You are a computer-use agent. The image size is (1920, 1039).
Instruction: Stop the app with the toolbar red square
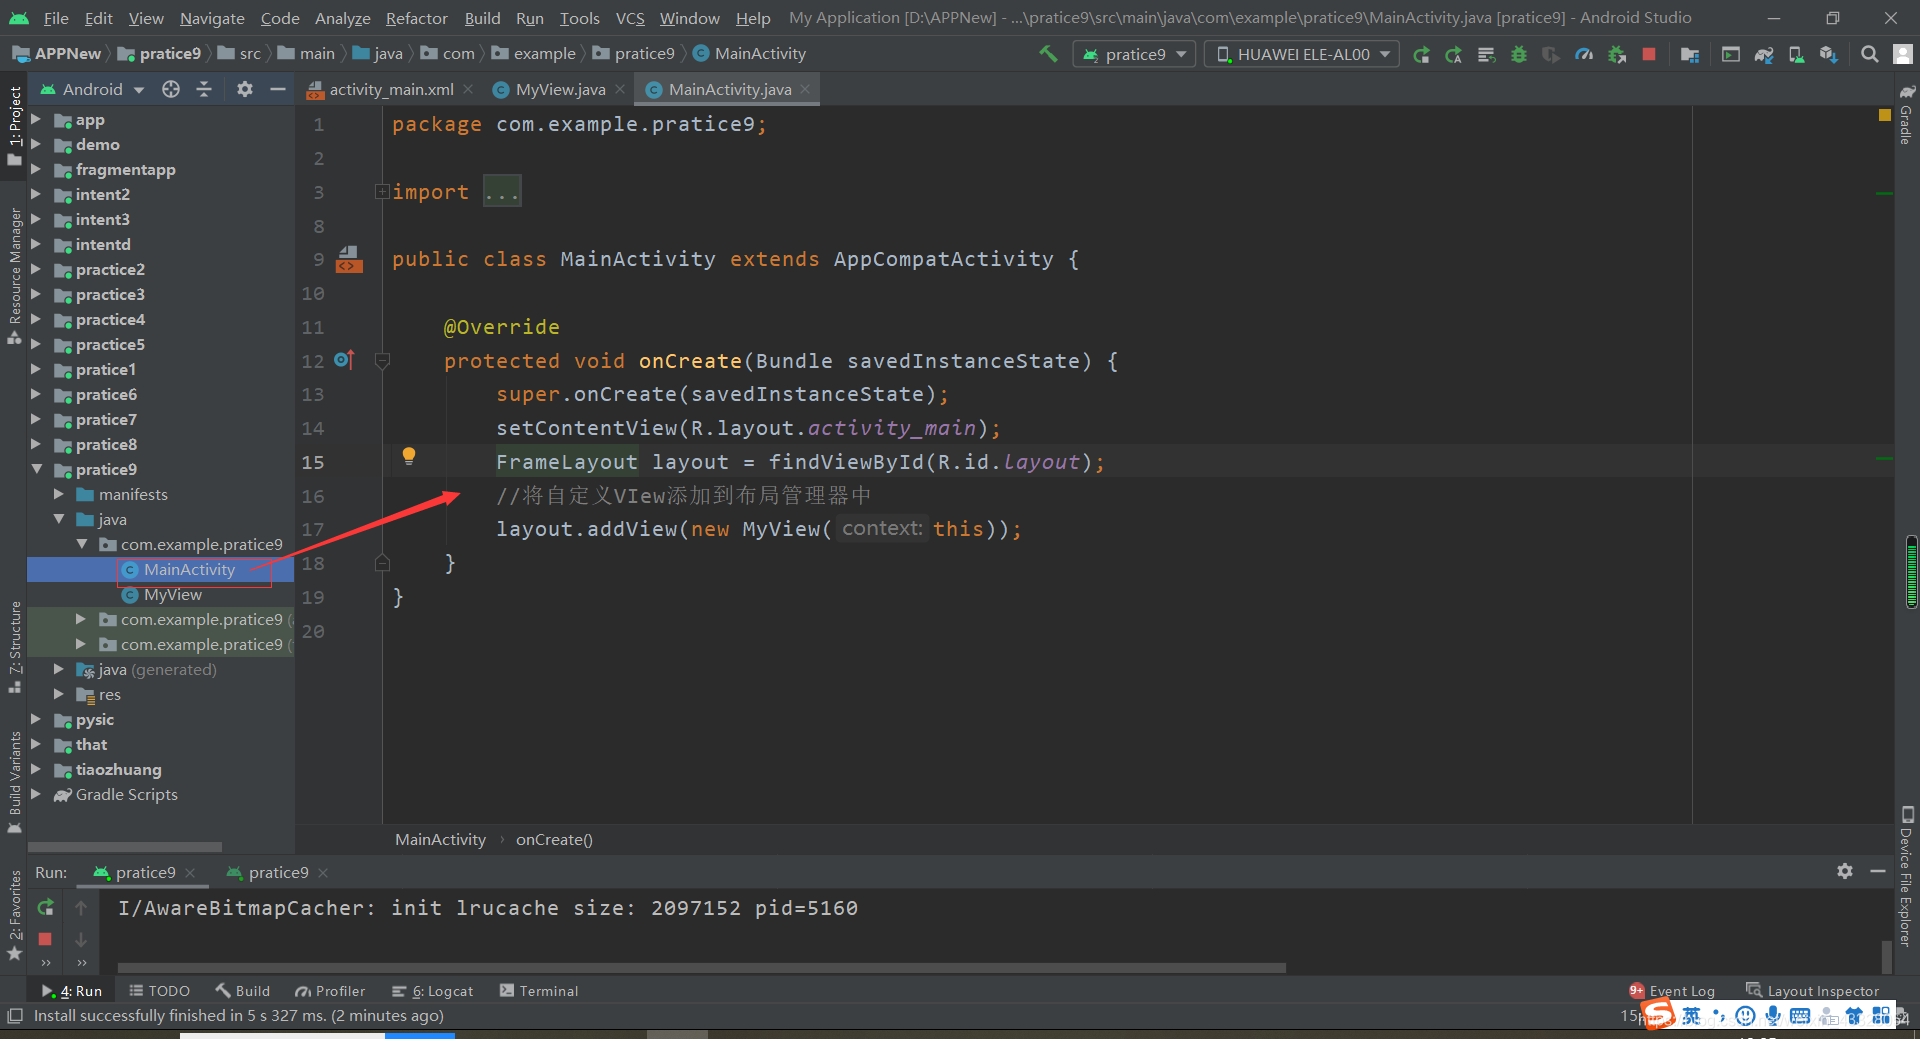click(x=1649, y=54)
